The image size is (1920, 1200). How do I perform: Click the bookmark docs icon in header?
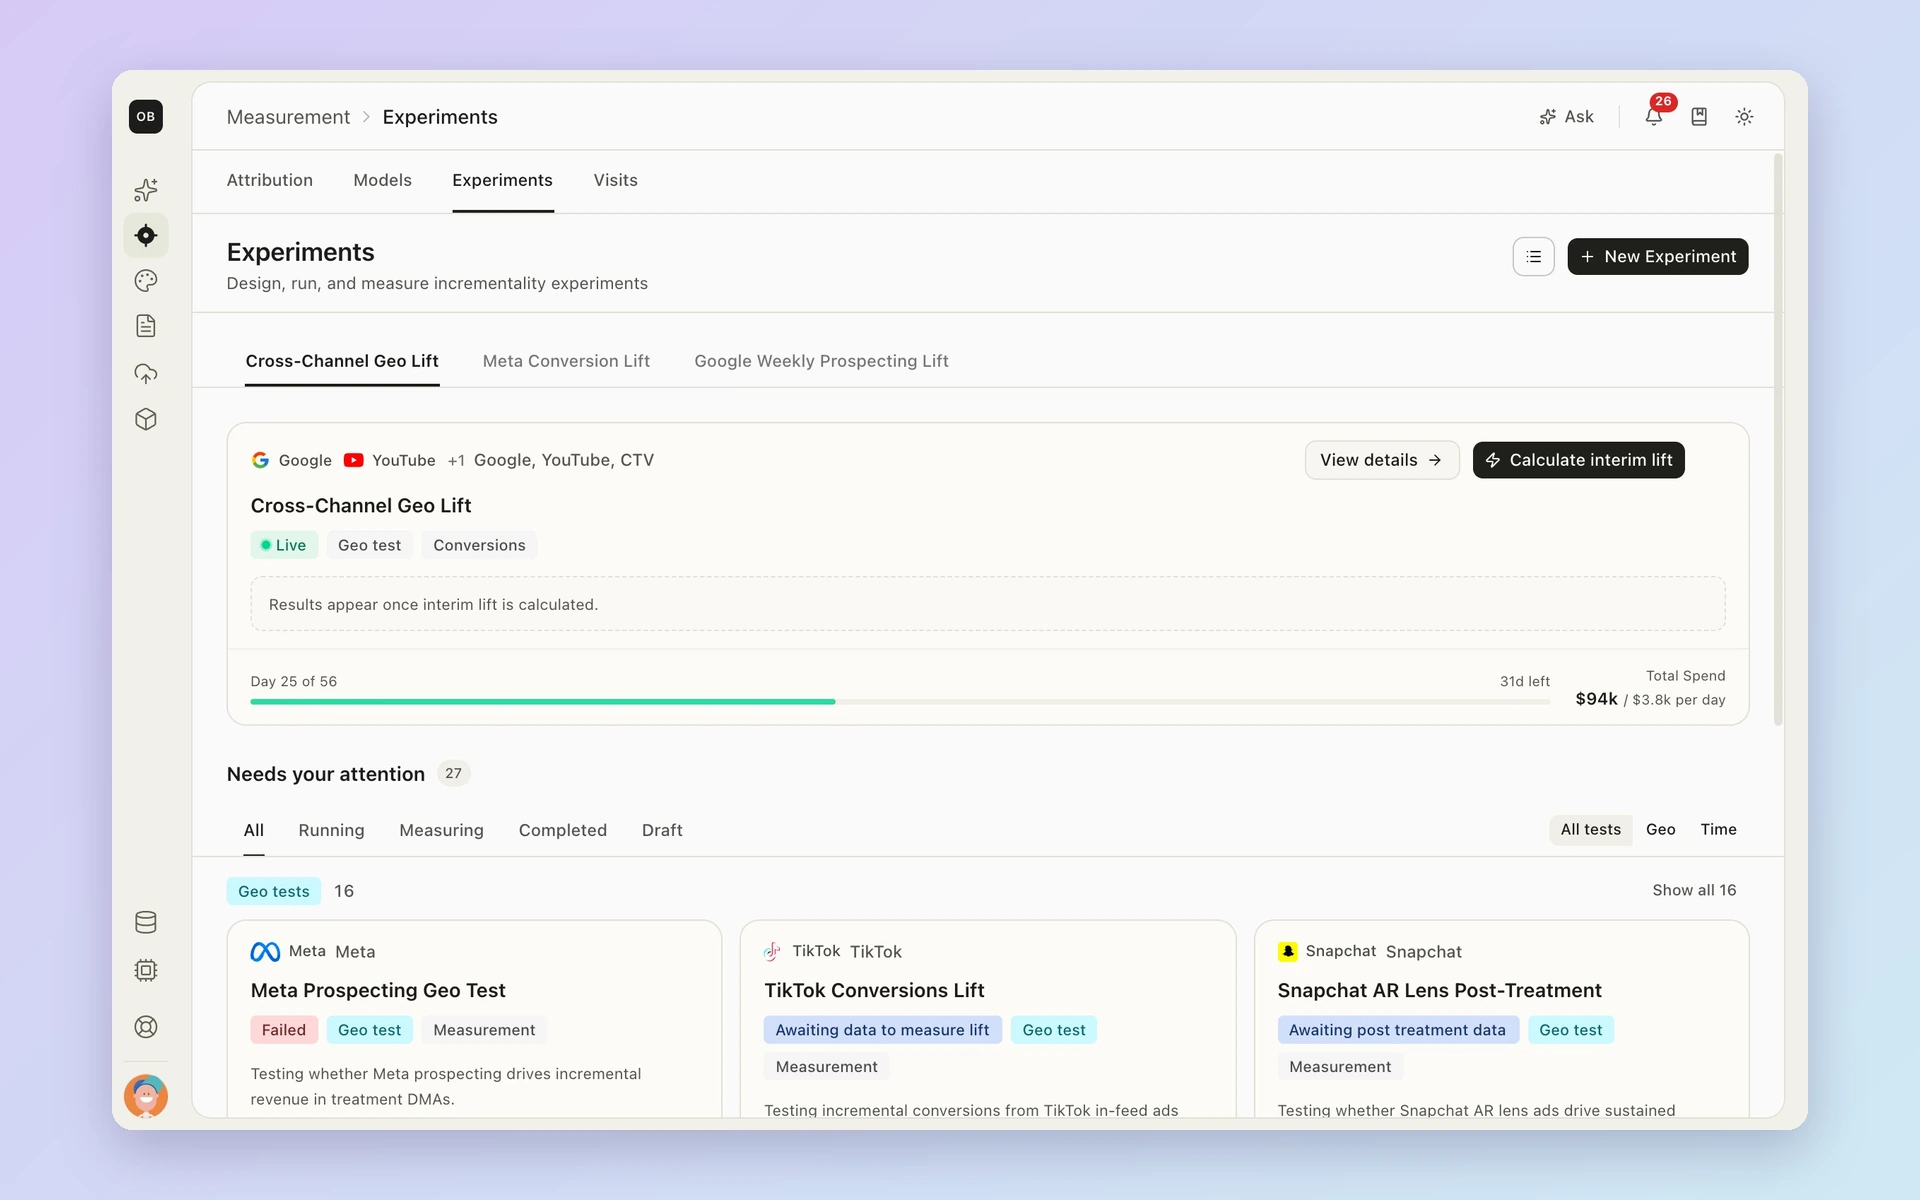click(x=1699, y=117)
